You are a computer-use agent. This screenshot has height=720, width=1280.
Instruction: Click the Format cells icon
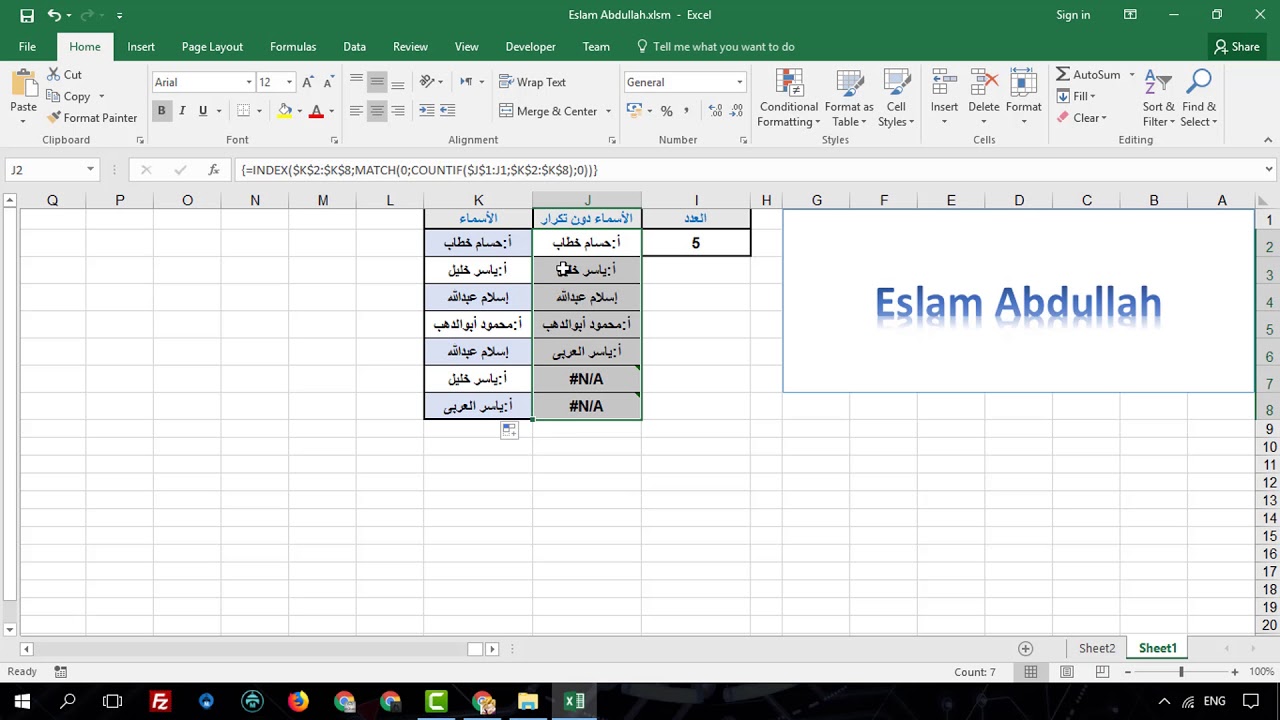tap(1023, 84)
